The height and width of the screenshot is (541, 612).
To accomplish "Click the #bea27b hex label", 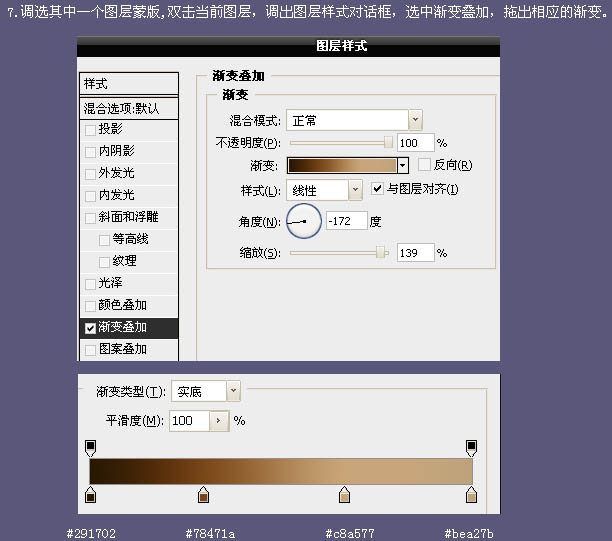I will pos(469,533).
